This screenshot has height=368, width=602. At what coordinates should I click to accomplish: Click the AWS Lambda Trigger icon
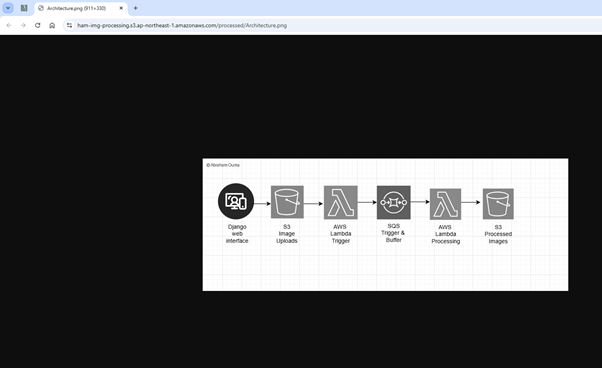click(341, 202)
